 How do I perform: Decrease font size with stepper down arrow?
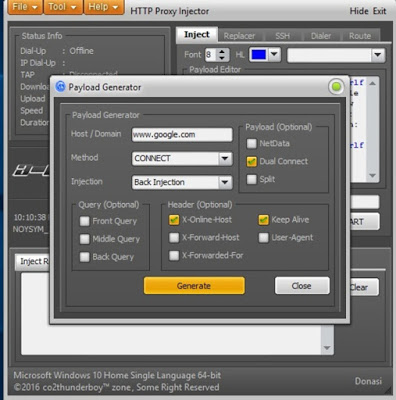(222, 58)
